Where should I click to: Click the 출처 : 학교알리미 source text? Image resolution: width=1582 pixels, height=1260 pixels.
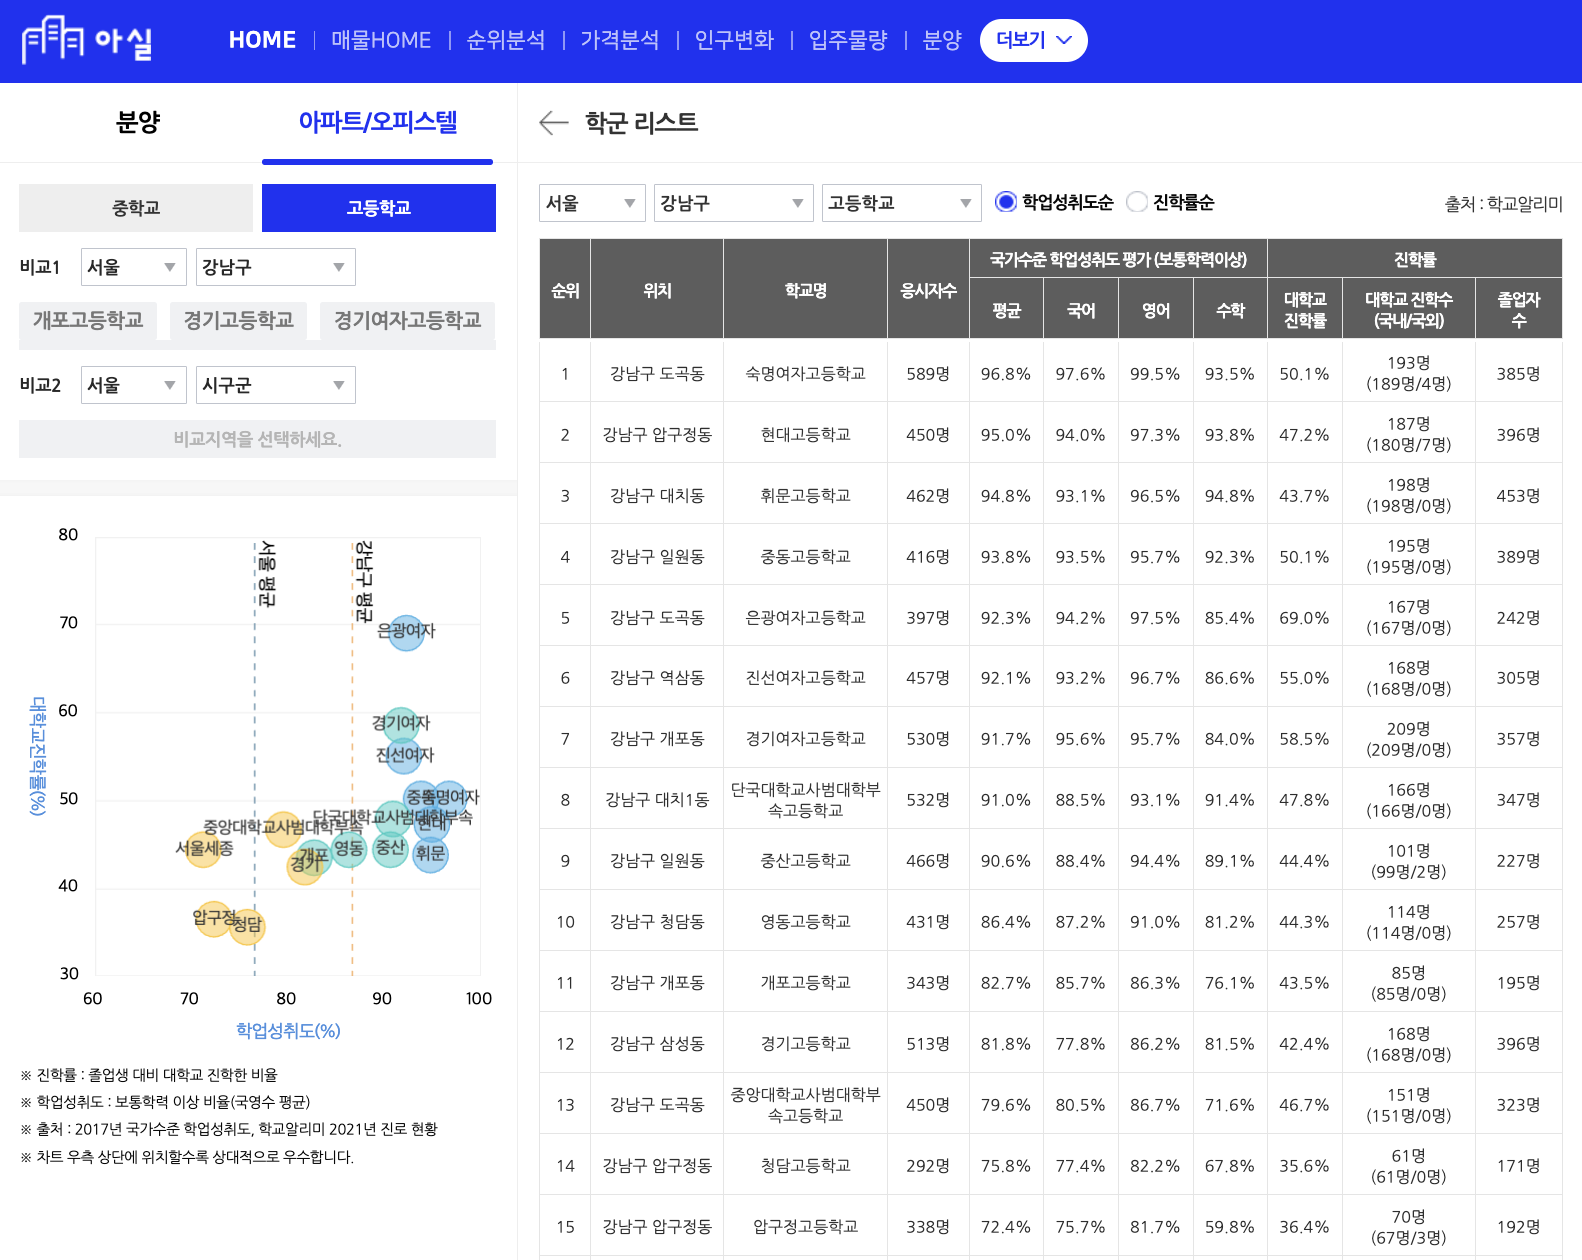(x=1503, y=204)
